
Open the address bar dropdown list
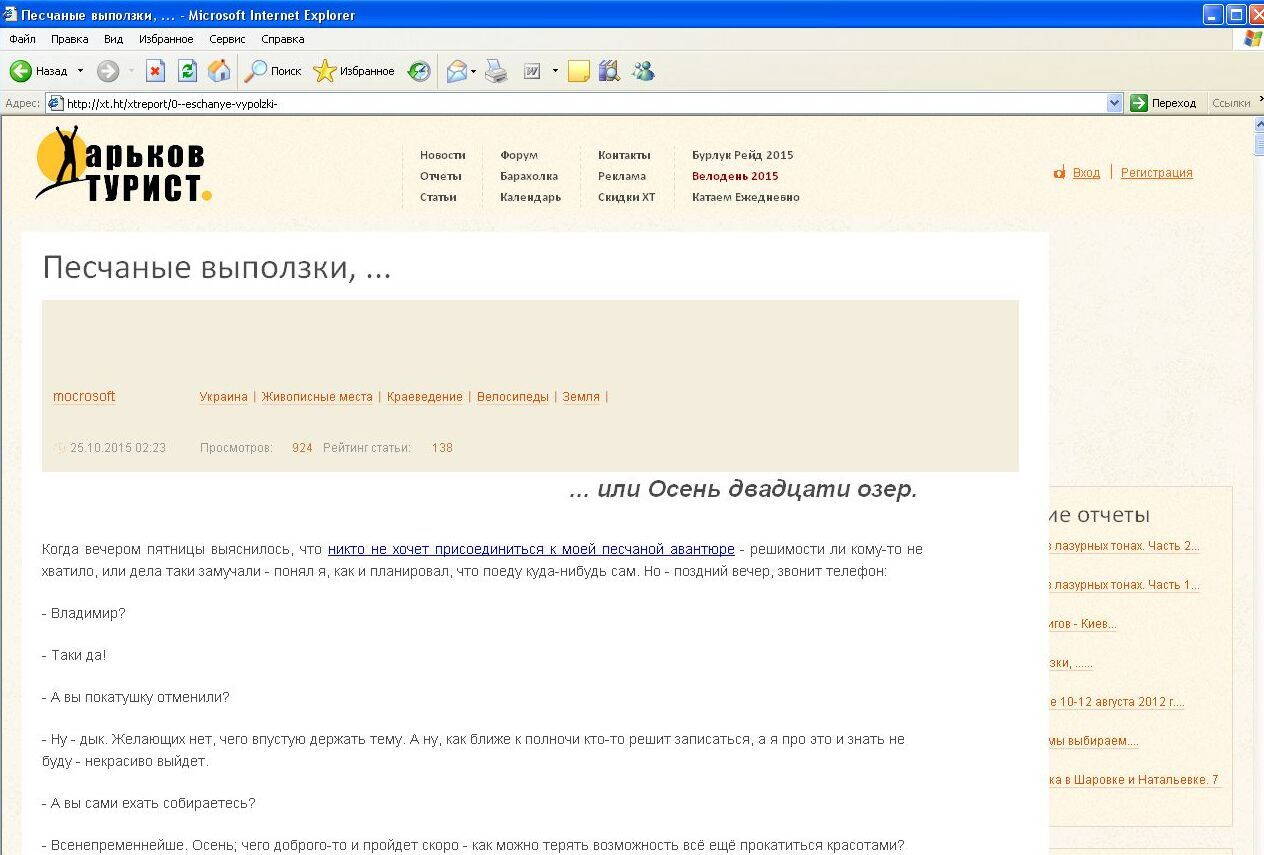pos(1114,103)
